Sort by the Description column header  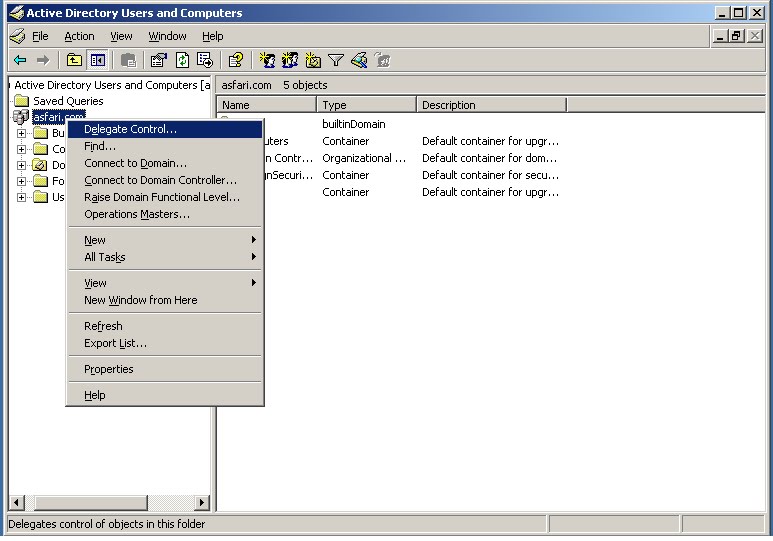(x=492, y=105)
